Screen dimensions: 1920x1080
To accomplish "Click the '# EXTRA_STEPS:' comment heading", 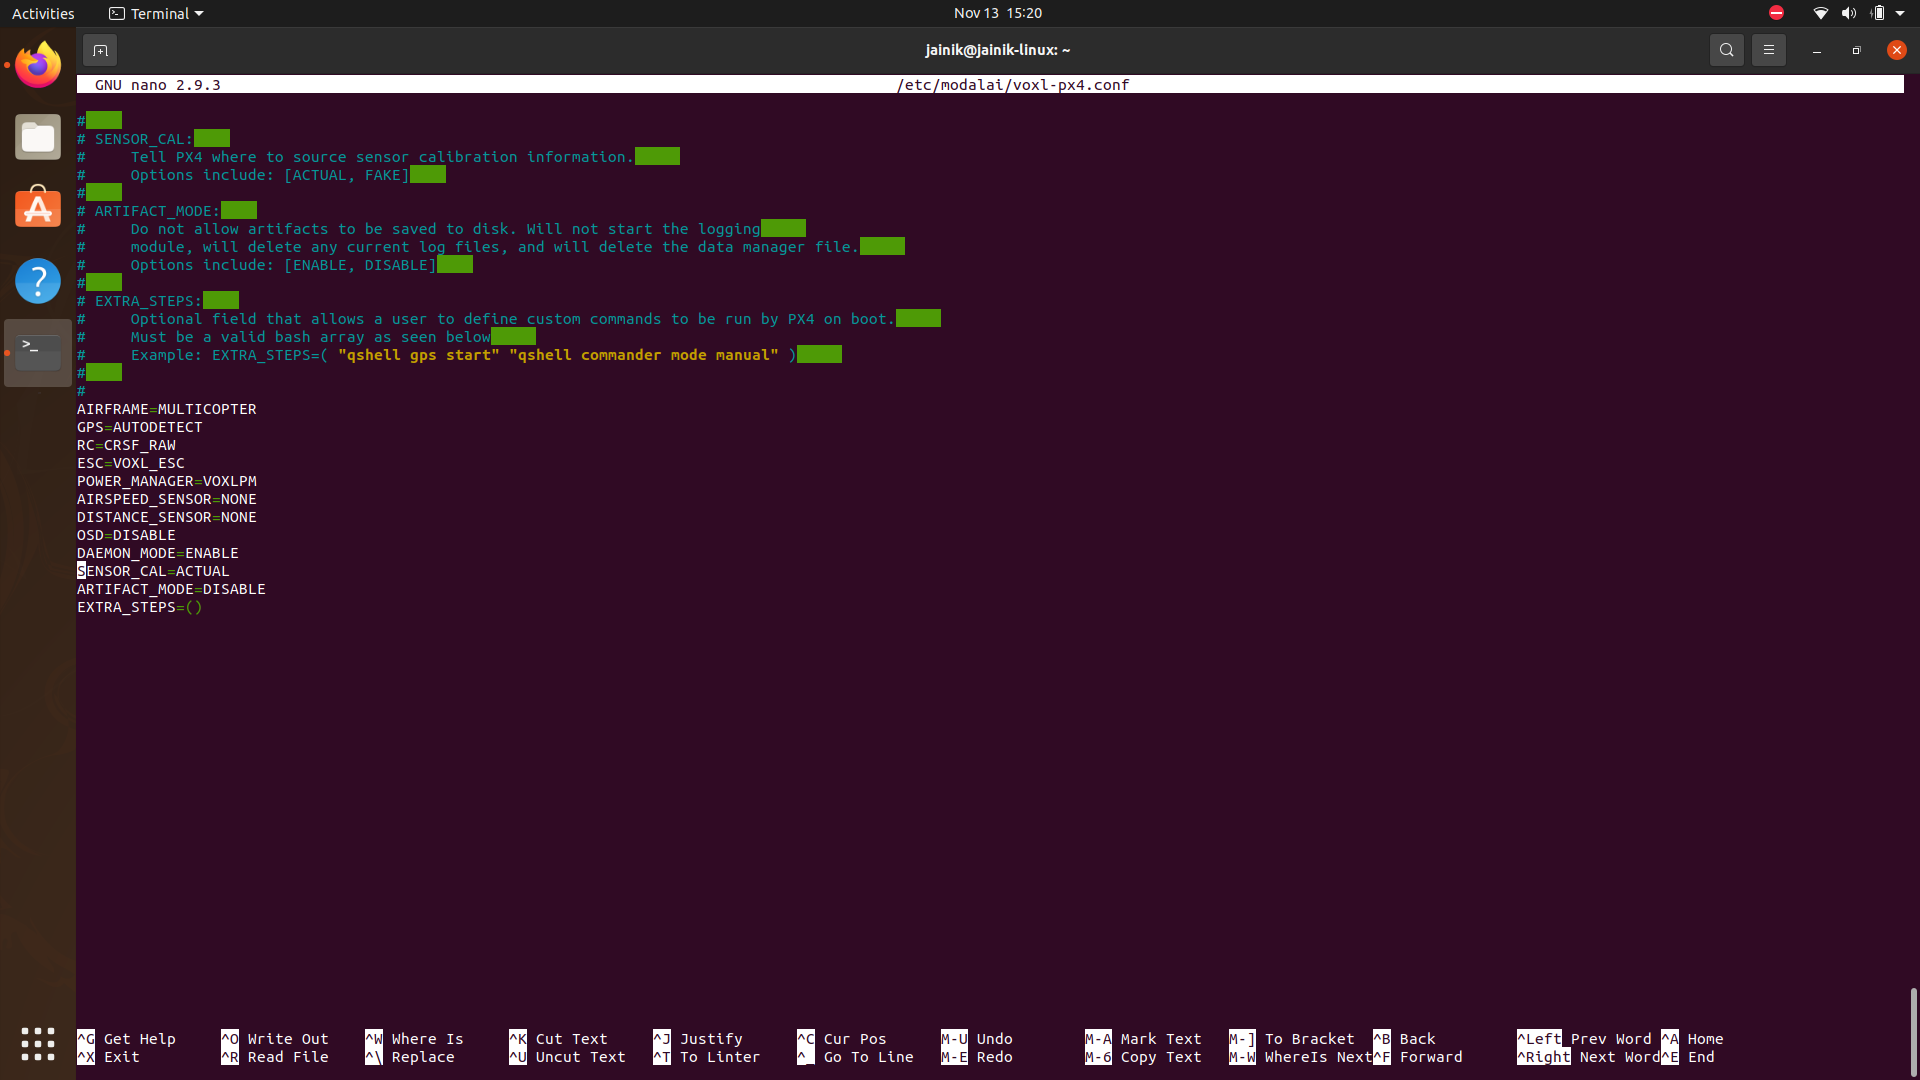I will click(x=140, y=301).
